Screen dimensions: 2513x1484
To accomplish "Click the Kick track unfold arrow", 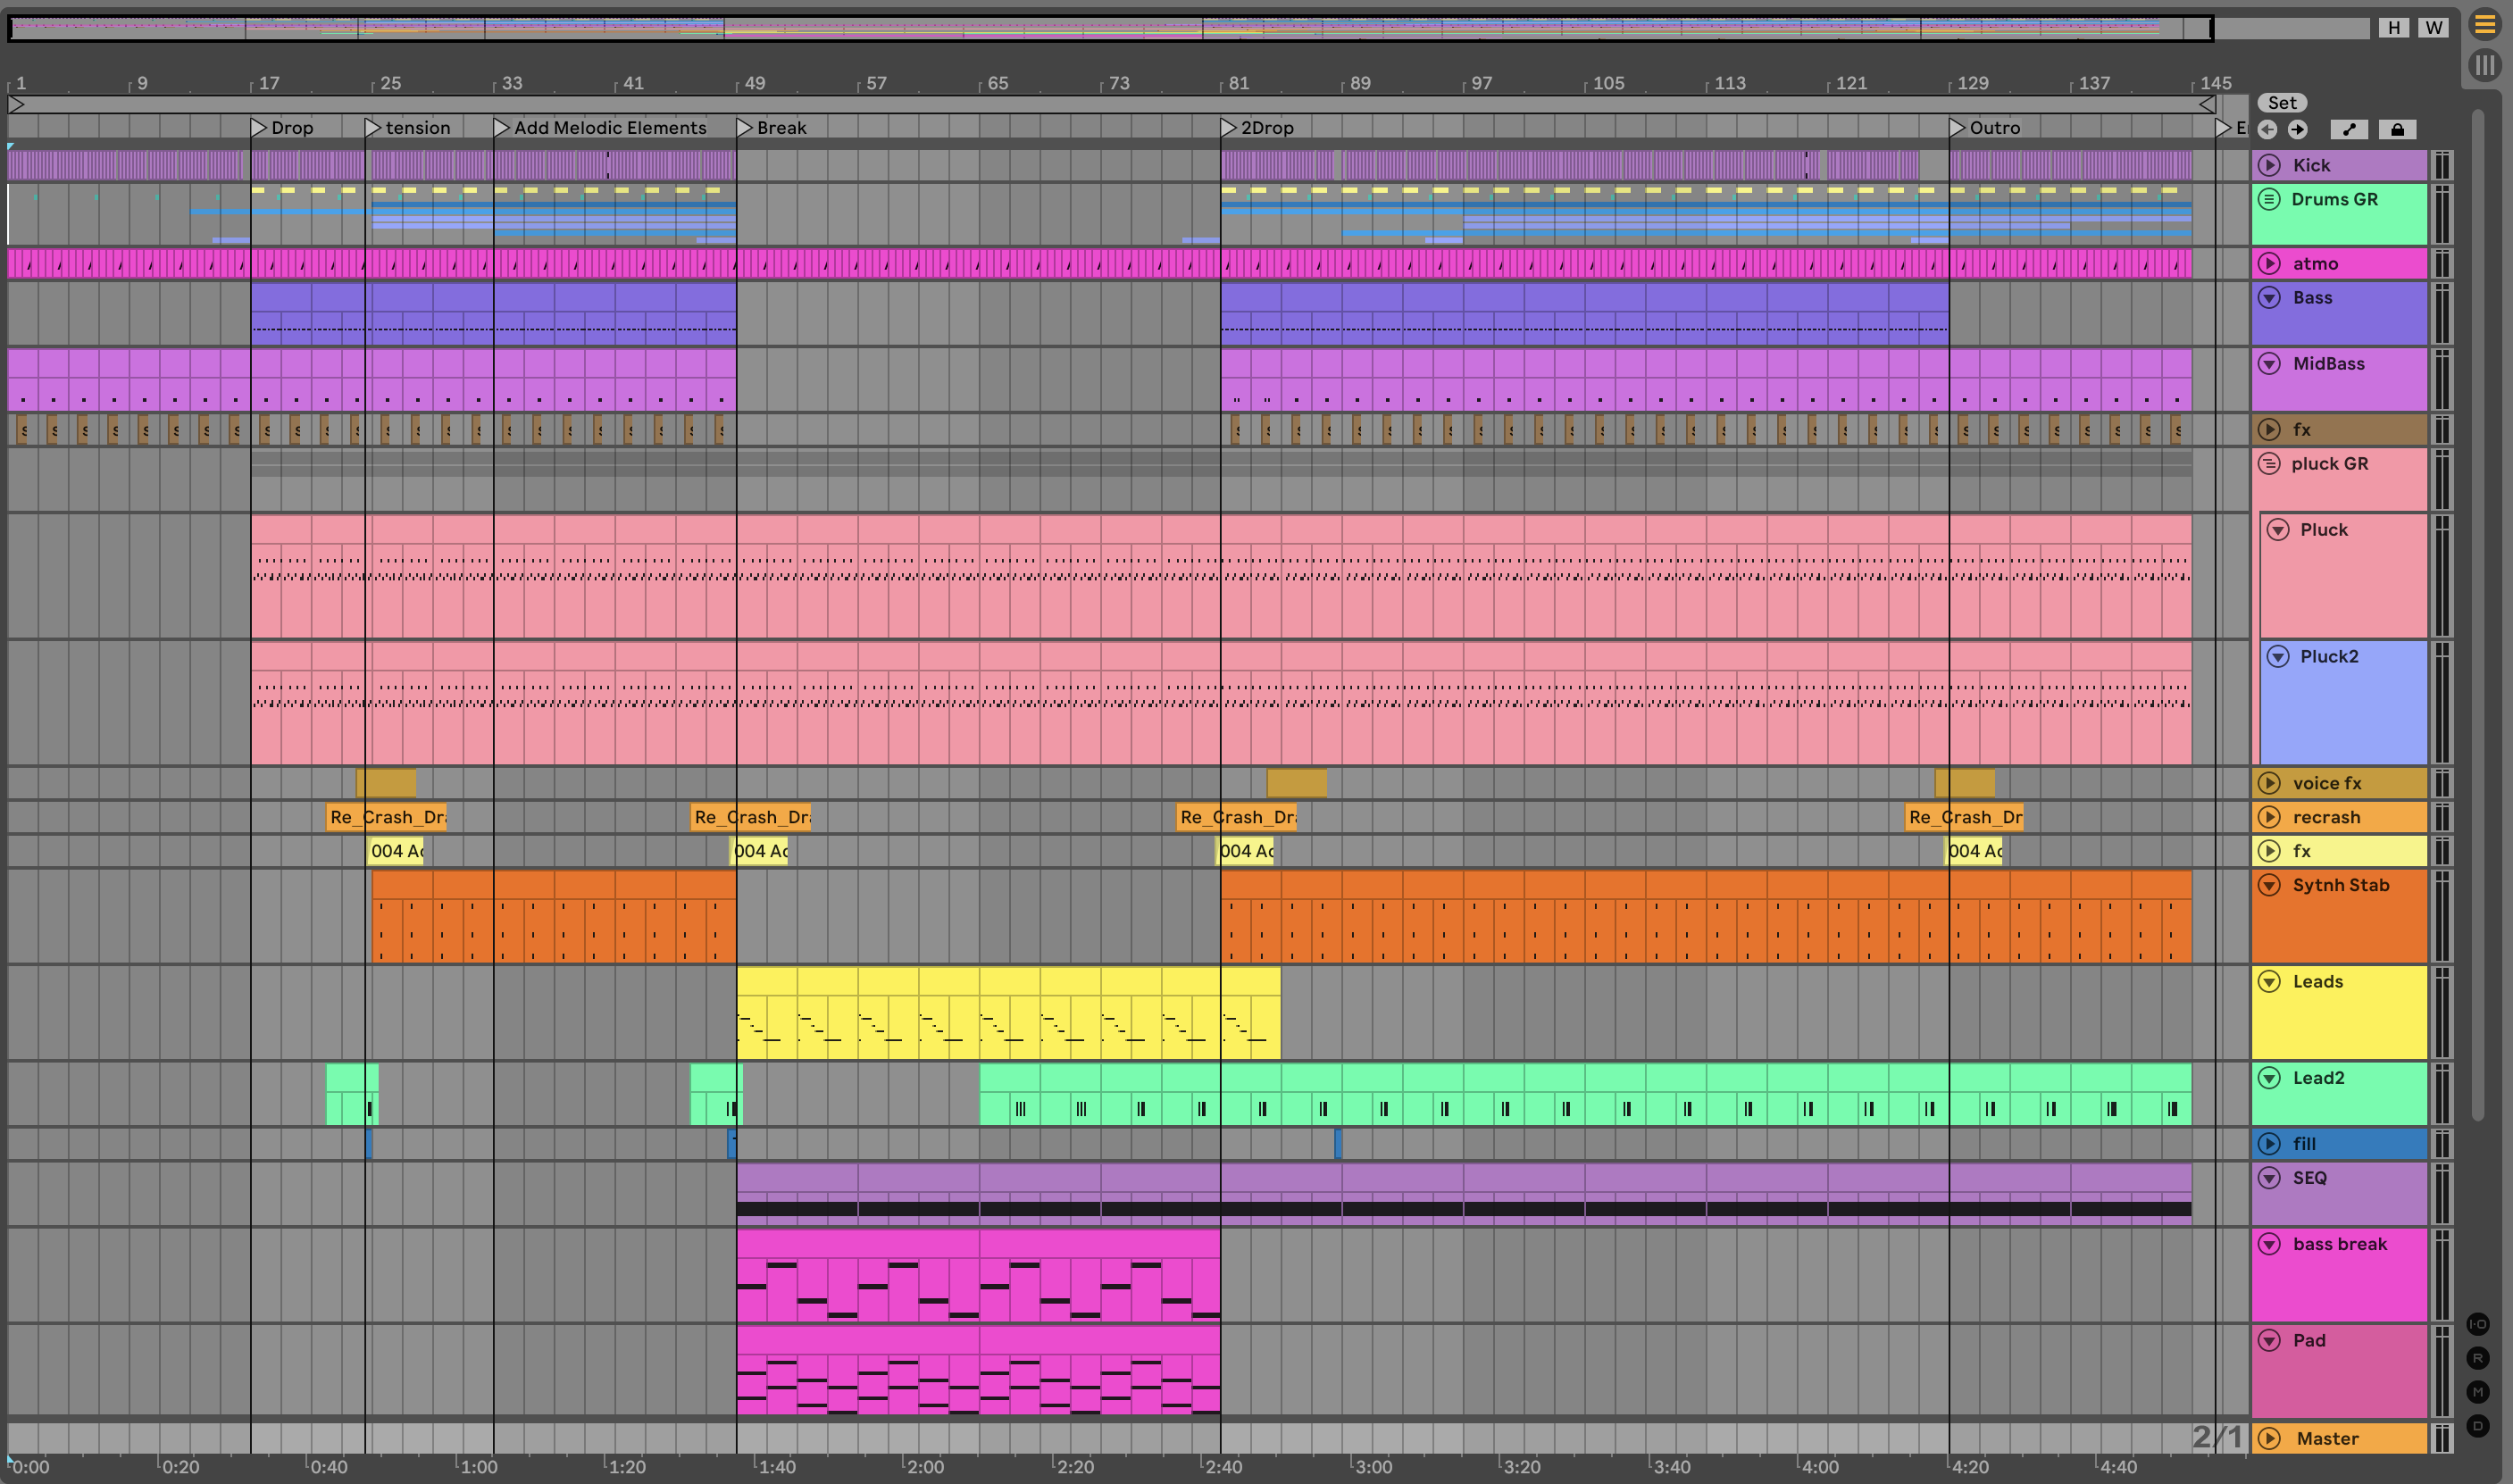I will pos(2269,165).
